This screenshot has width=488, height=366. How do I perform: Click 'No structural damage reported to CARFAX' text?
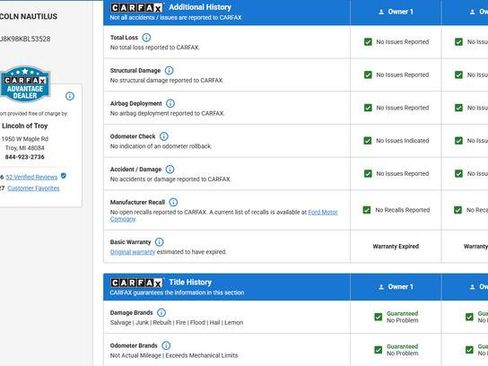[x=167, y=80]
